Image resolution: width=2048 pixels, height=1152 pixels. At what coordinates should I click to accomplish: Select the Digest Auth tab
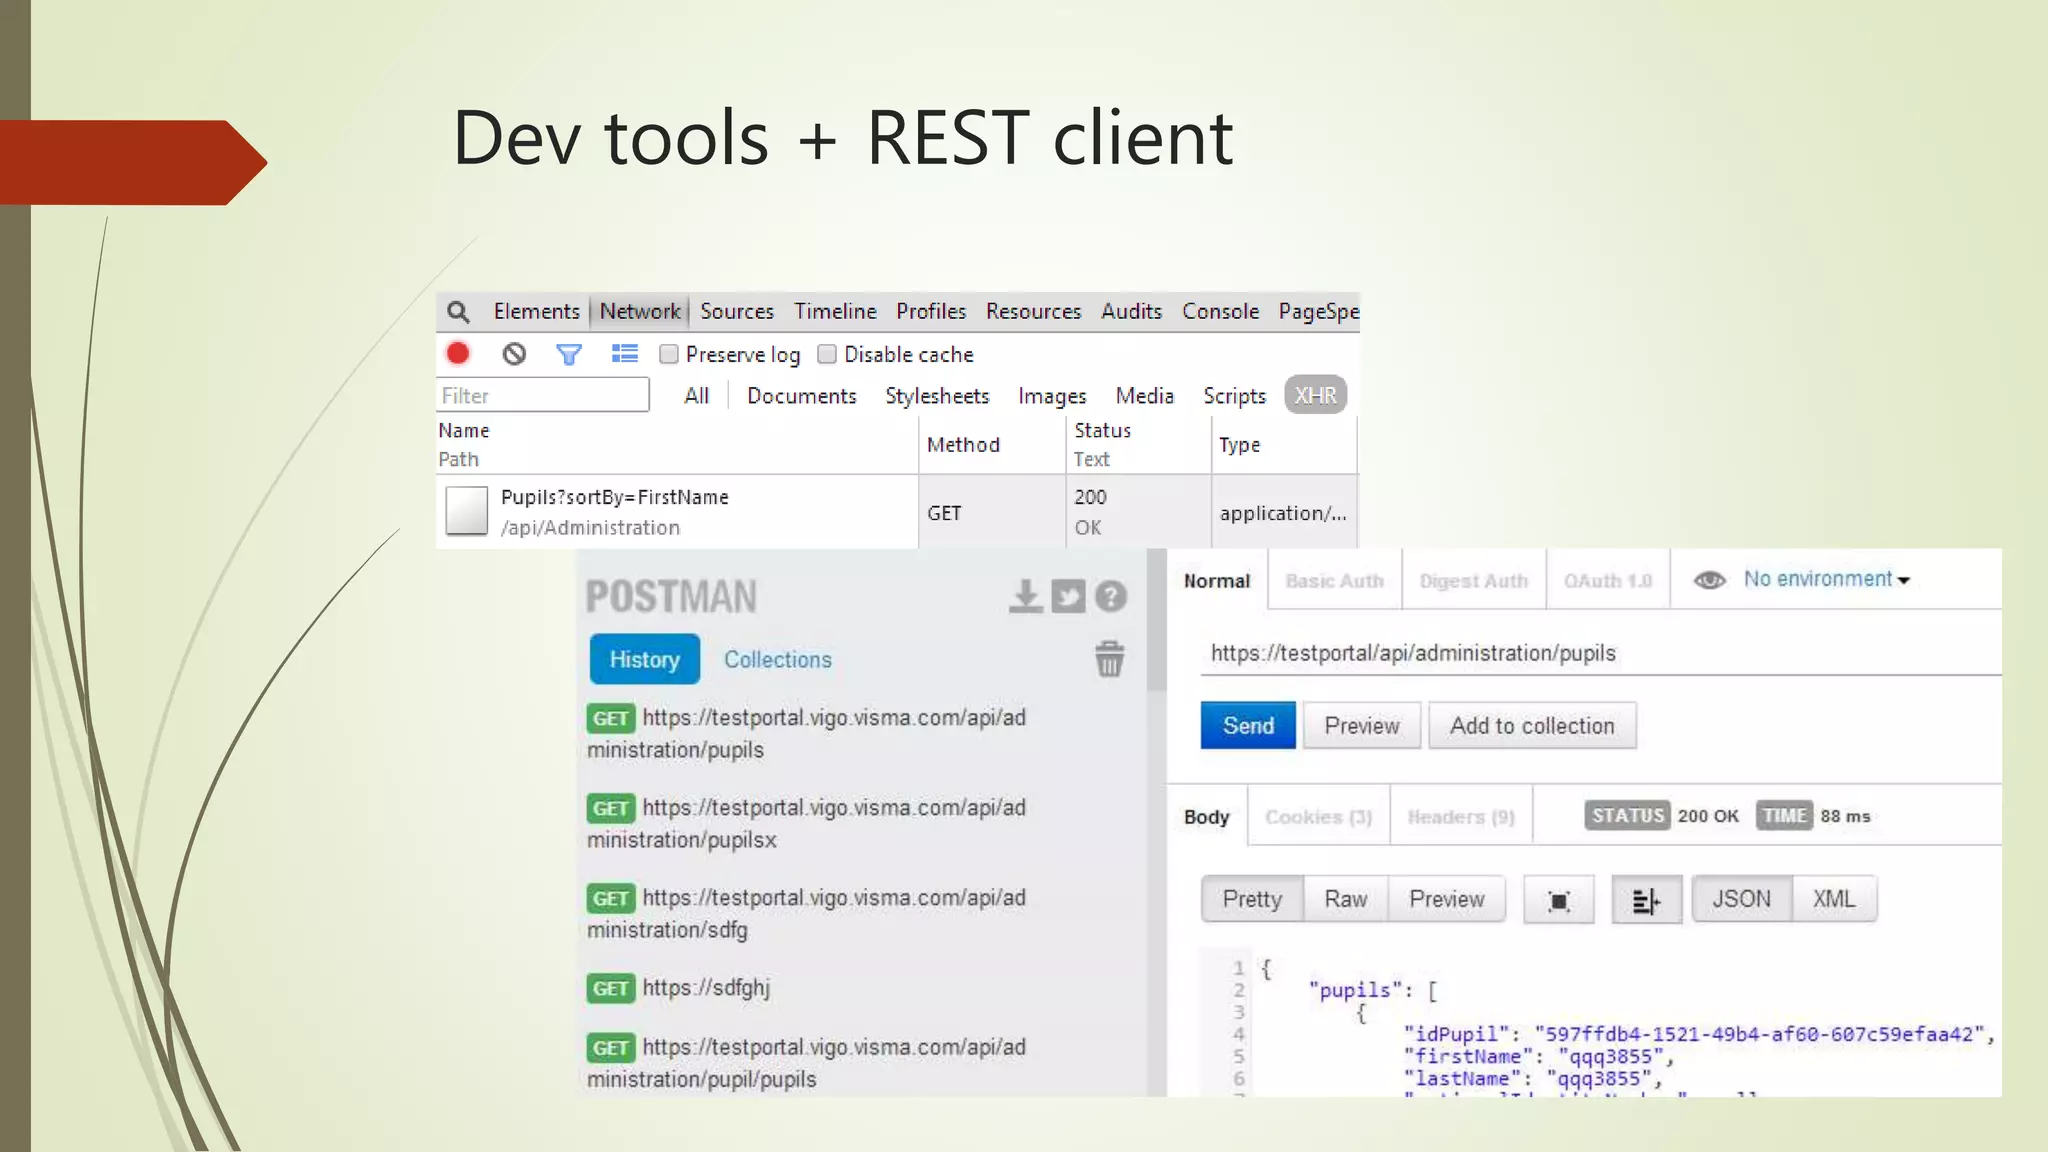[x=1473, y=581]
